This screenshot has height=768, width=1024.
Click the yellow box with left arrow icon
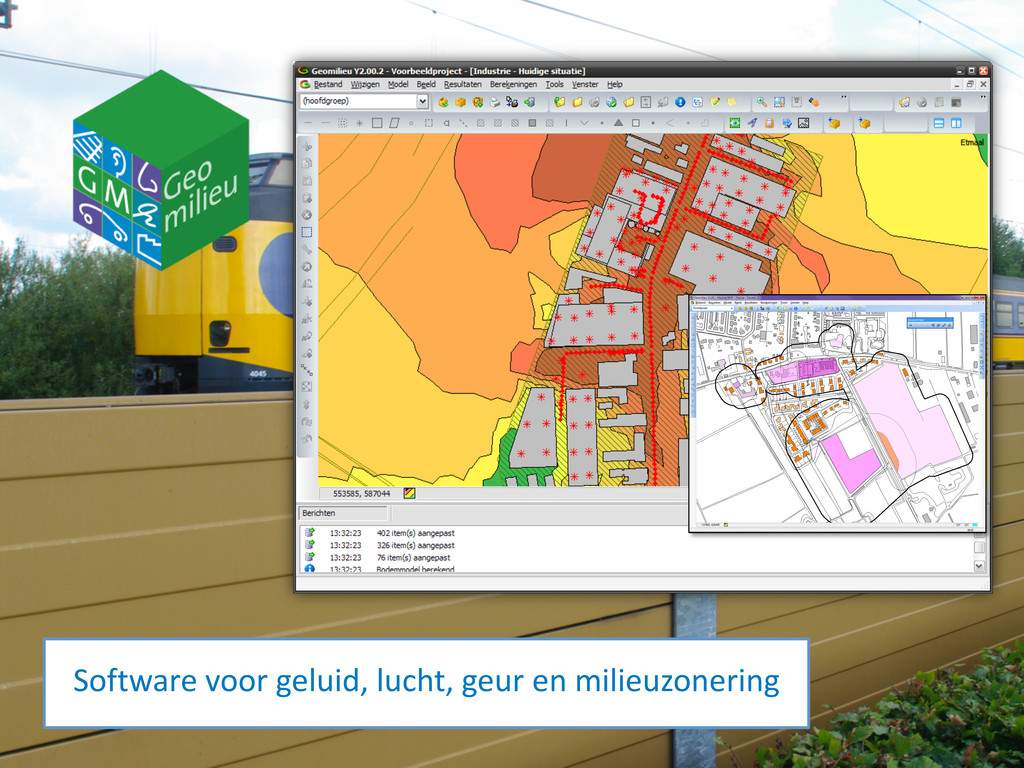(x=834, y=123)
